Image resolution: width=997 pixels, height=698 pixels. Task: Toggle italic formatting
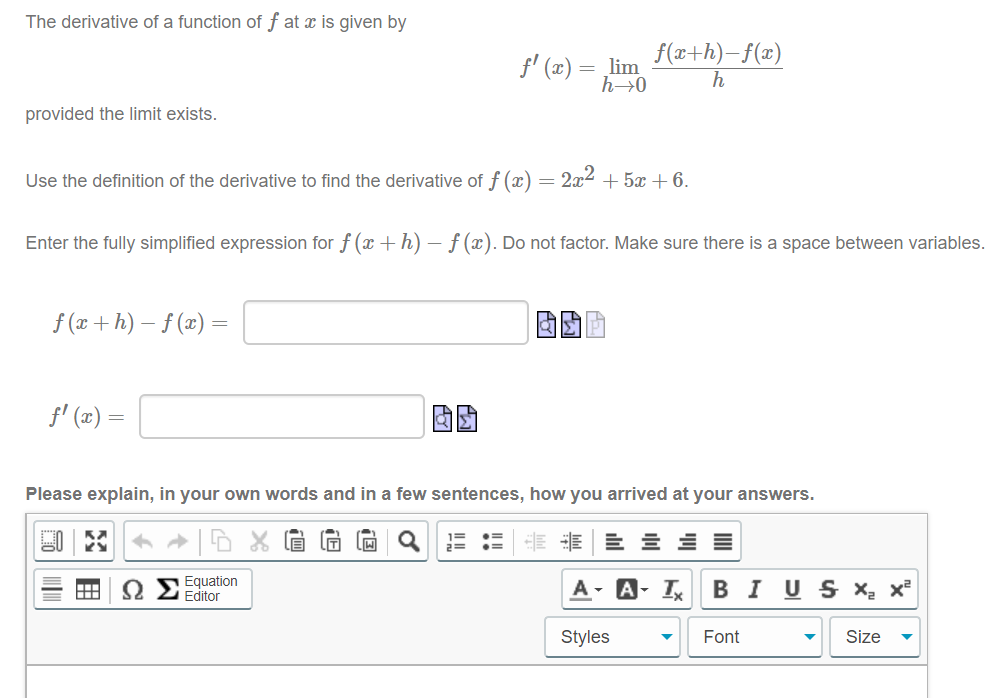754,588
